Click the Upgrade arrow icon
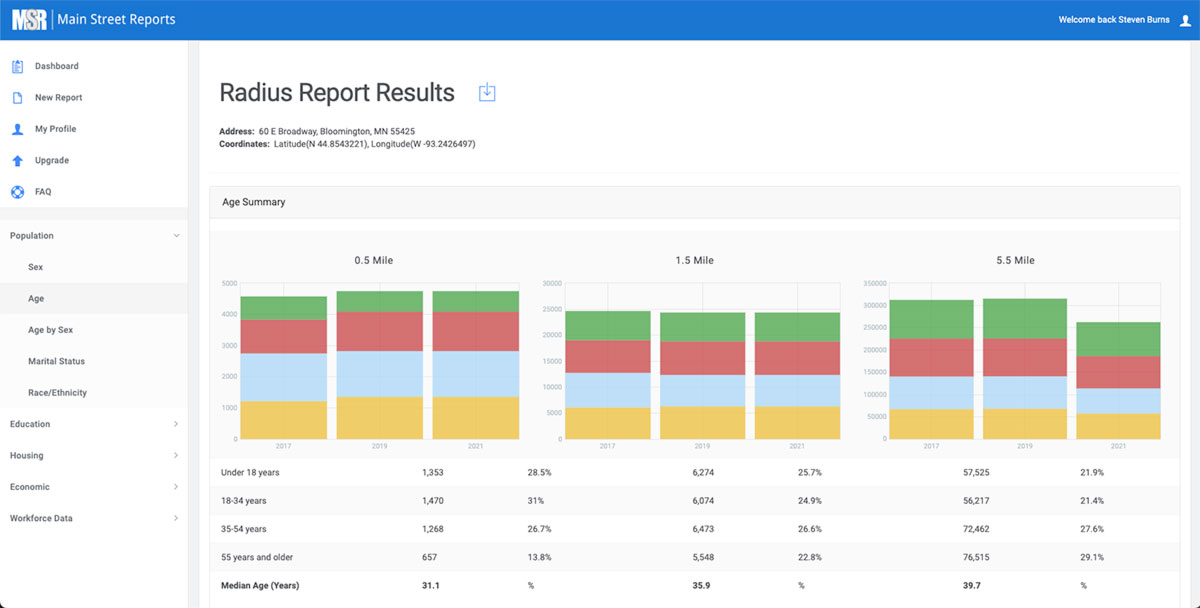This screenshot has width=1200, height=608. (17, 161)
